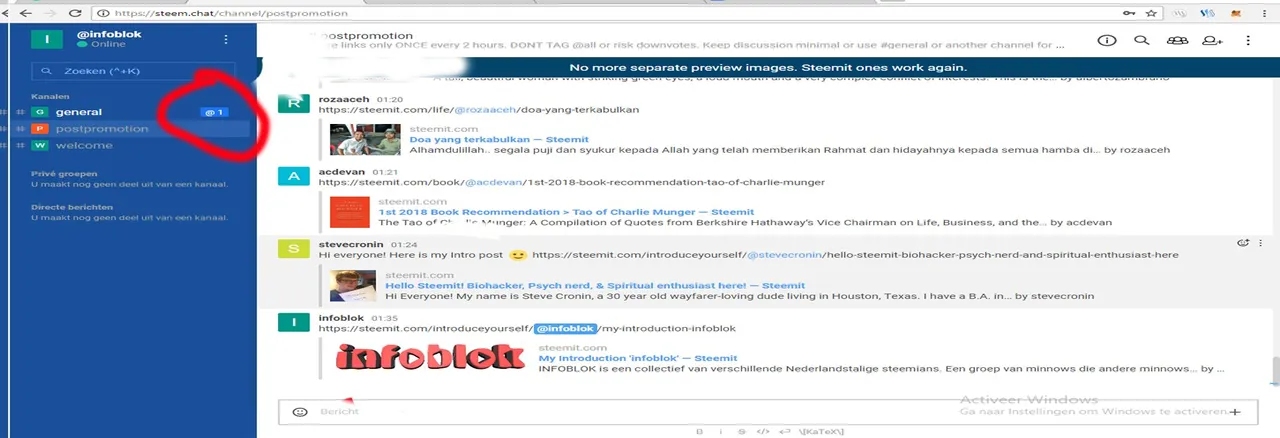The image size is (1280, 438).
Task: Apply strikethrough with S button
Action: (741, 431)
